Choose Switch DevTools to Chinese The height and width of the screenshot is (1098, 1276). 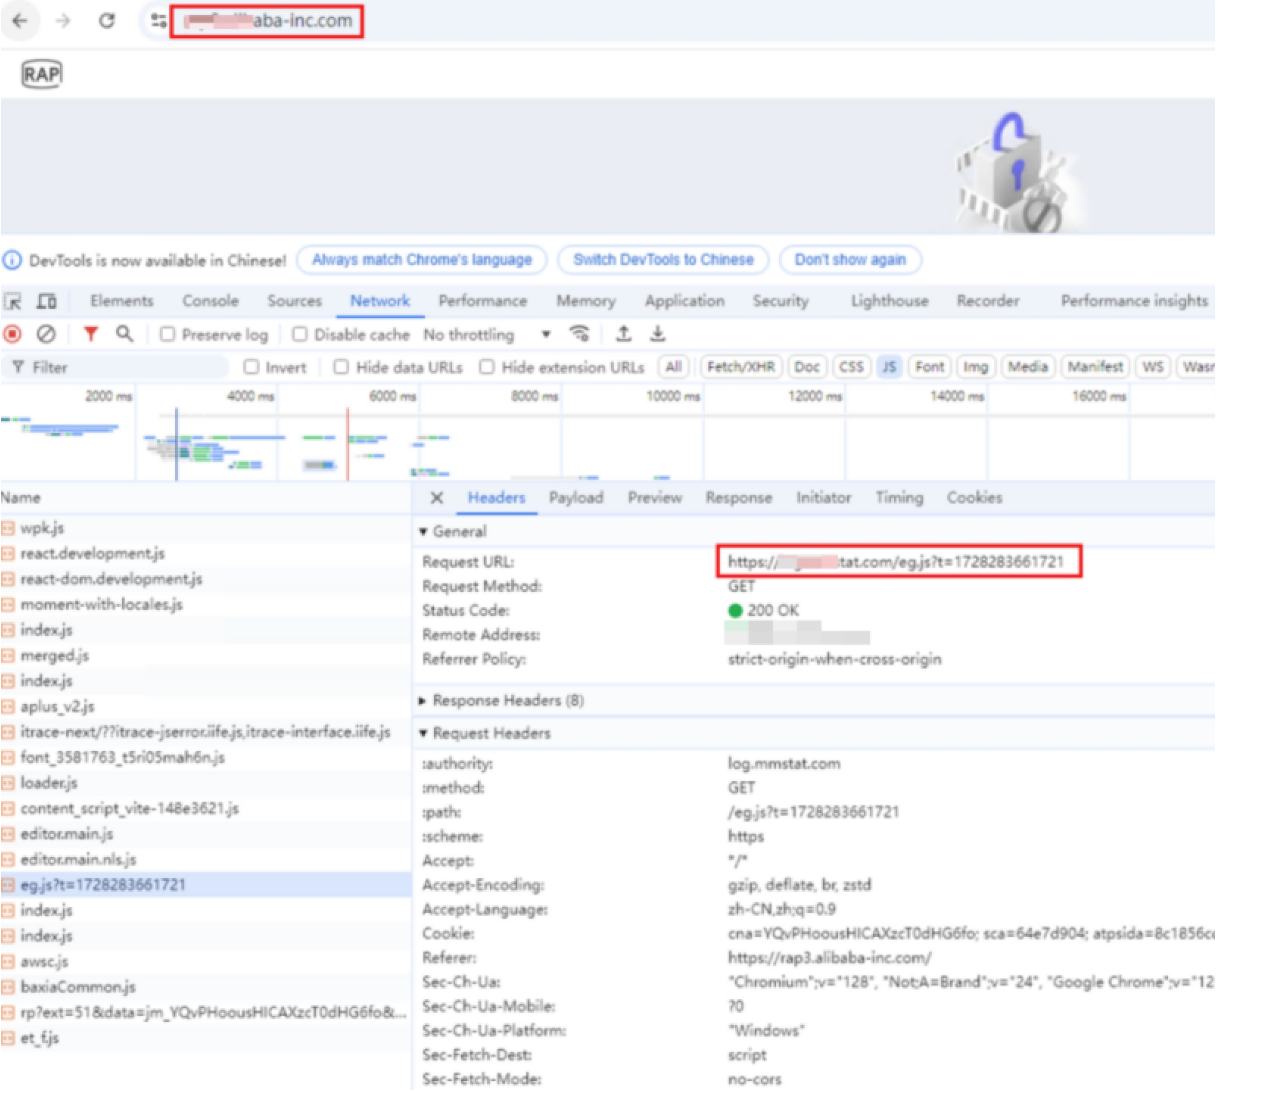663,260
